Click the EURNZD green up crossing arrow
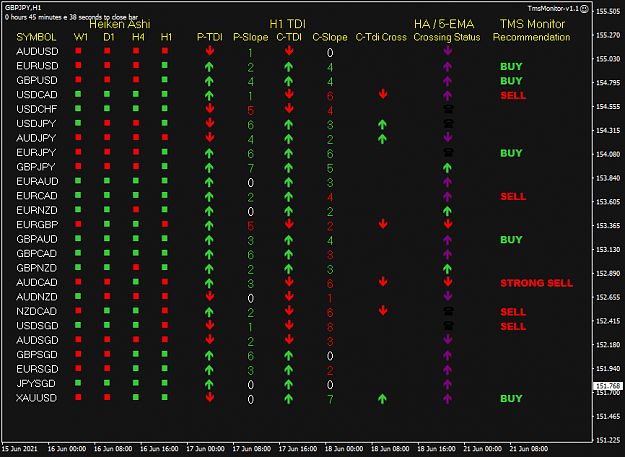625x457 pixels. 448,211
